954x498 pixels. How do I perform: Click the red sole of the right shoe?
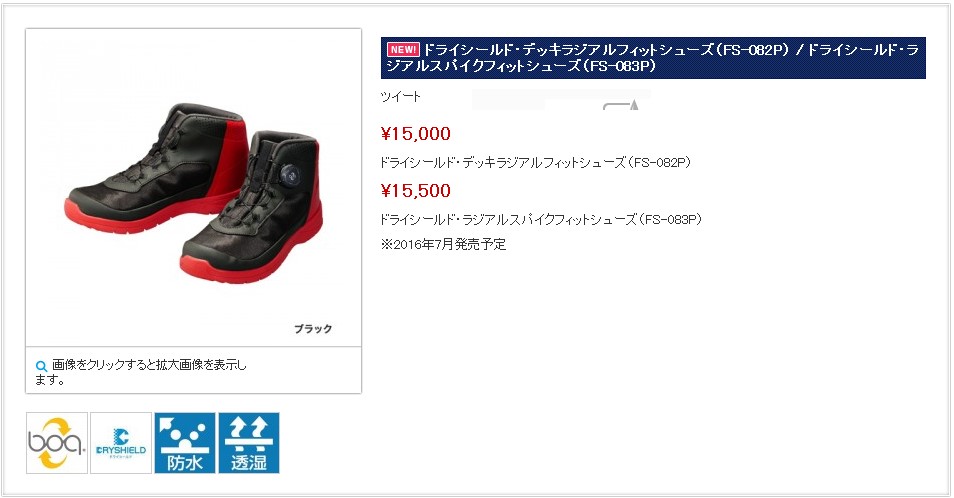pos(252,265)
